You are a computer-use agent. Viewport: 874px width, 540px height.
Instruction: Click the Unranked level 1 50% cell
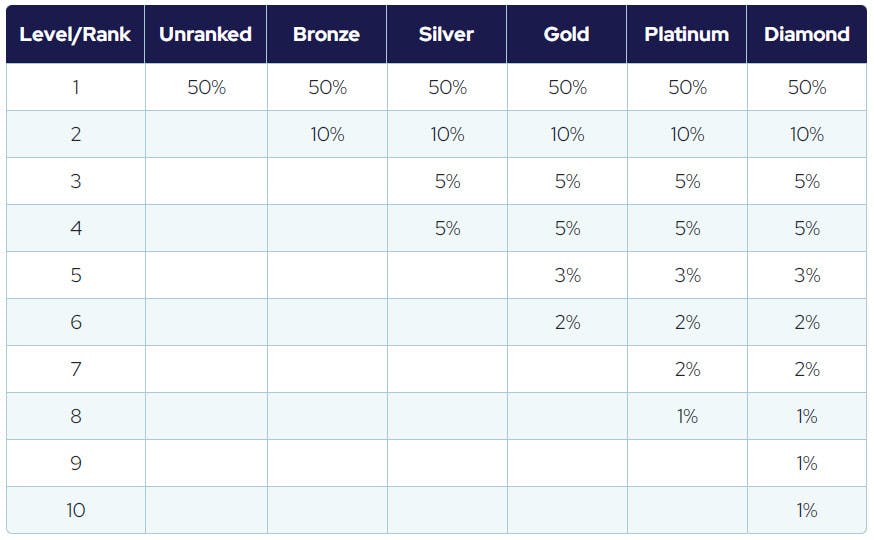coord(206,87)
